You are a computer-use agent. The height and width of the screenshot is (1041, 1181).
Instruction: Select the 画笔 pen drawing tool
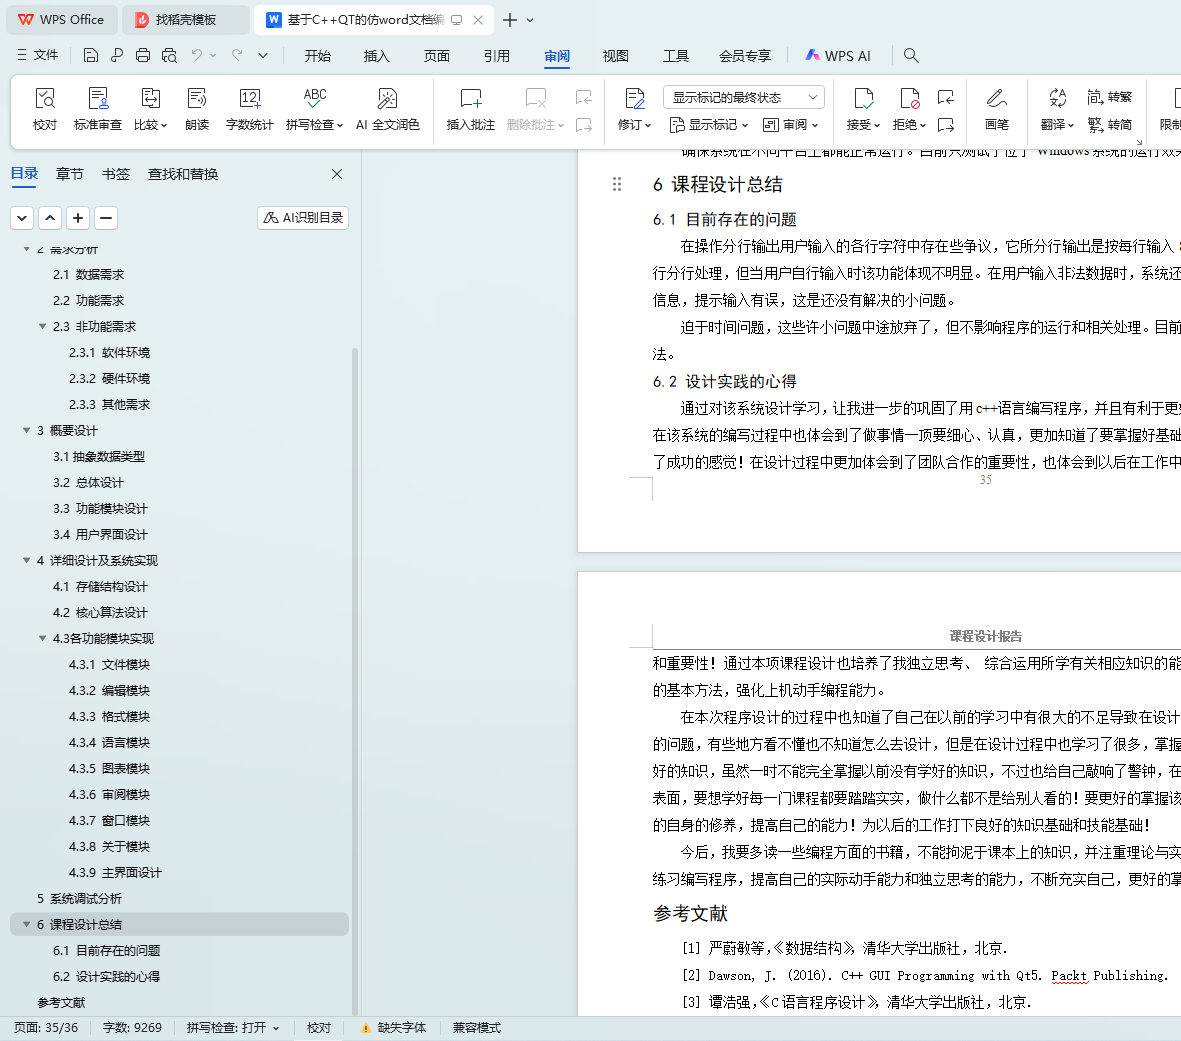(x=996, y=108)
